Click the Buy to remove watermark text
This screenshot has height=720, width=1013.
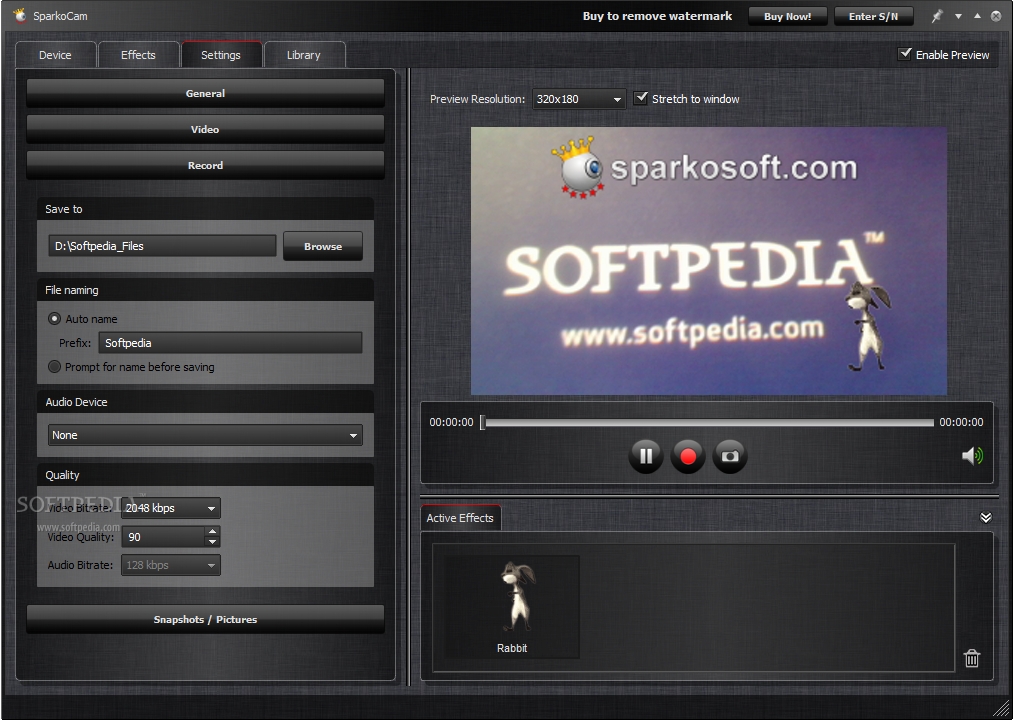coord(657,16)
